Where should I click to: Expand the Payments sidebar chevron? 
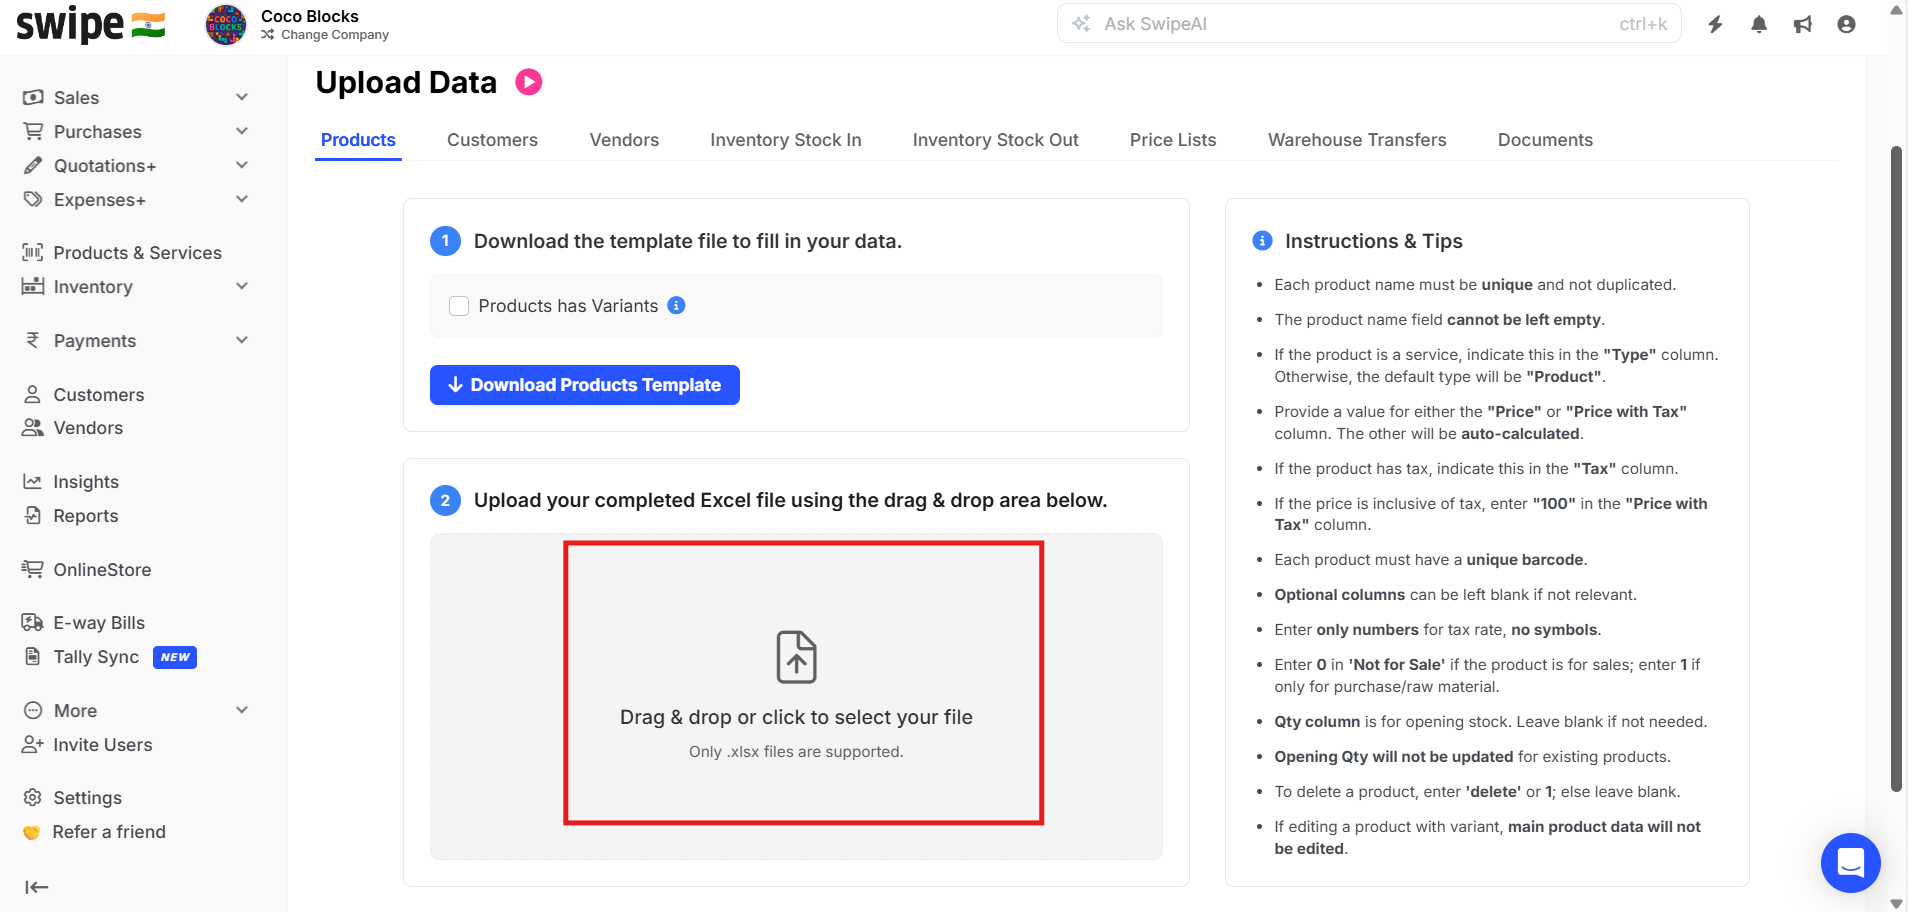click(x=241, y=341)
